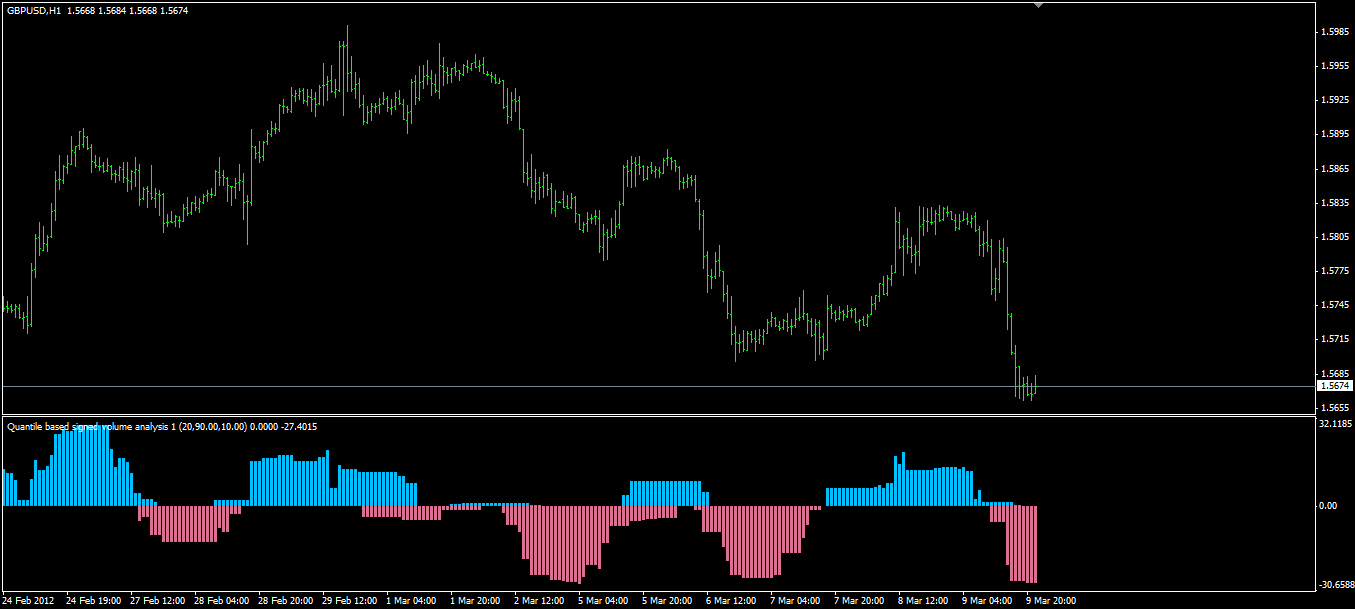Viewport: 1355px width, 609px height.
Task: Click the gray chart shift triangle marker
Action: pos(1039,6)
